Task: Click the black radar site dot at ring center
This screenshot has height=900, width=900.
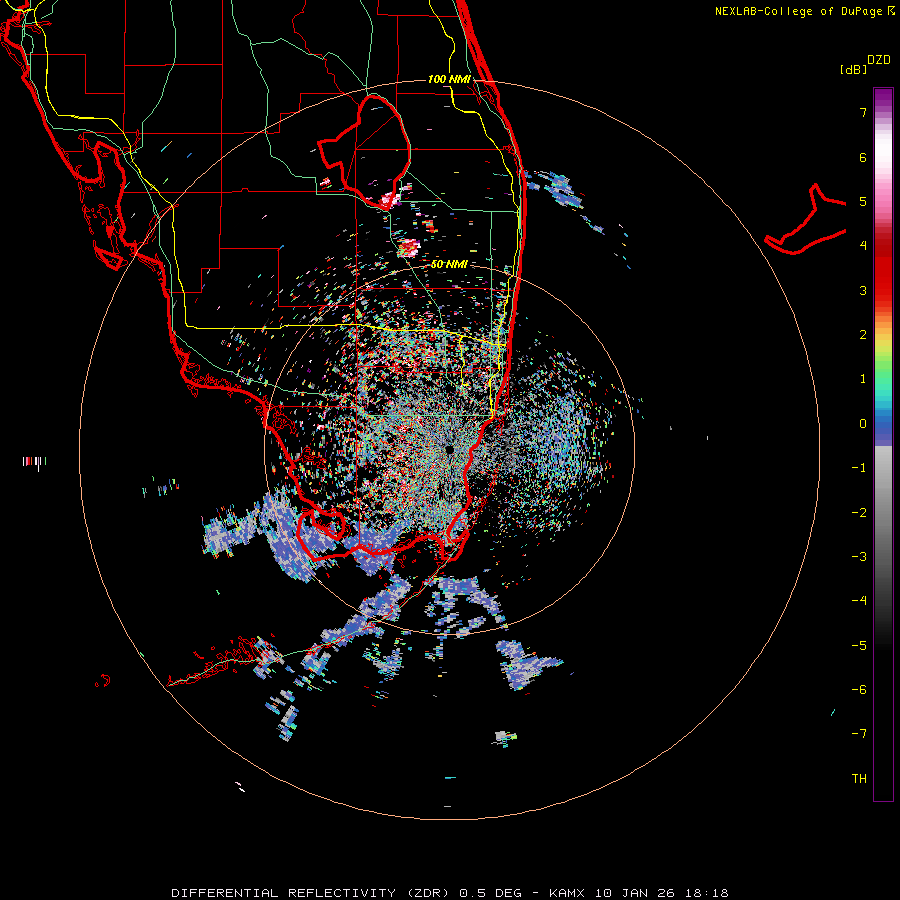Action: [449, 449]
